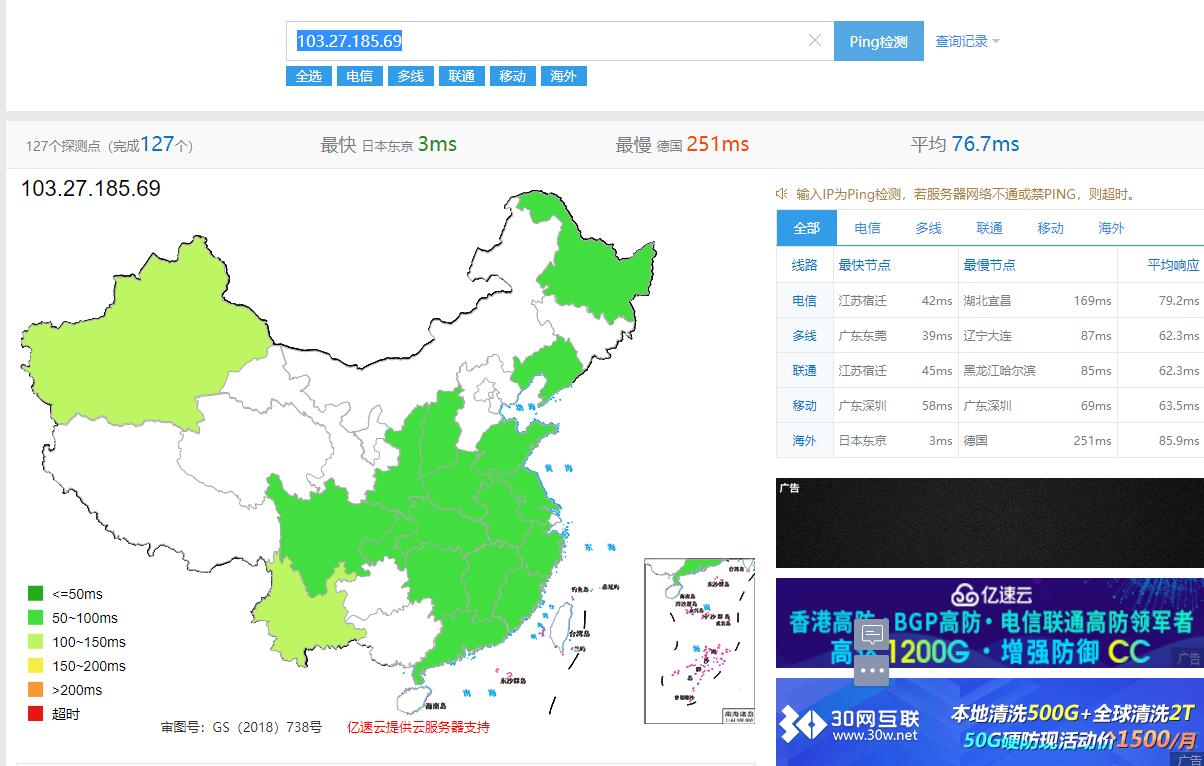Click the 最慢节点 column header
This screenshot has height=766, width=1204.
click(989, 265)
